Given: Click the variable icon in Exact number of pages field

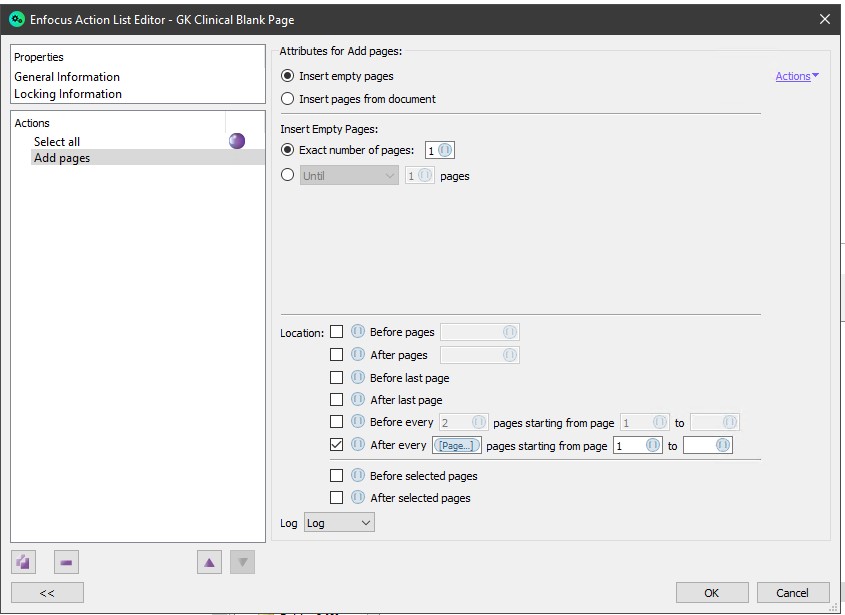Looking at the screenshot, I should coord(445,150).
